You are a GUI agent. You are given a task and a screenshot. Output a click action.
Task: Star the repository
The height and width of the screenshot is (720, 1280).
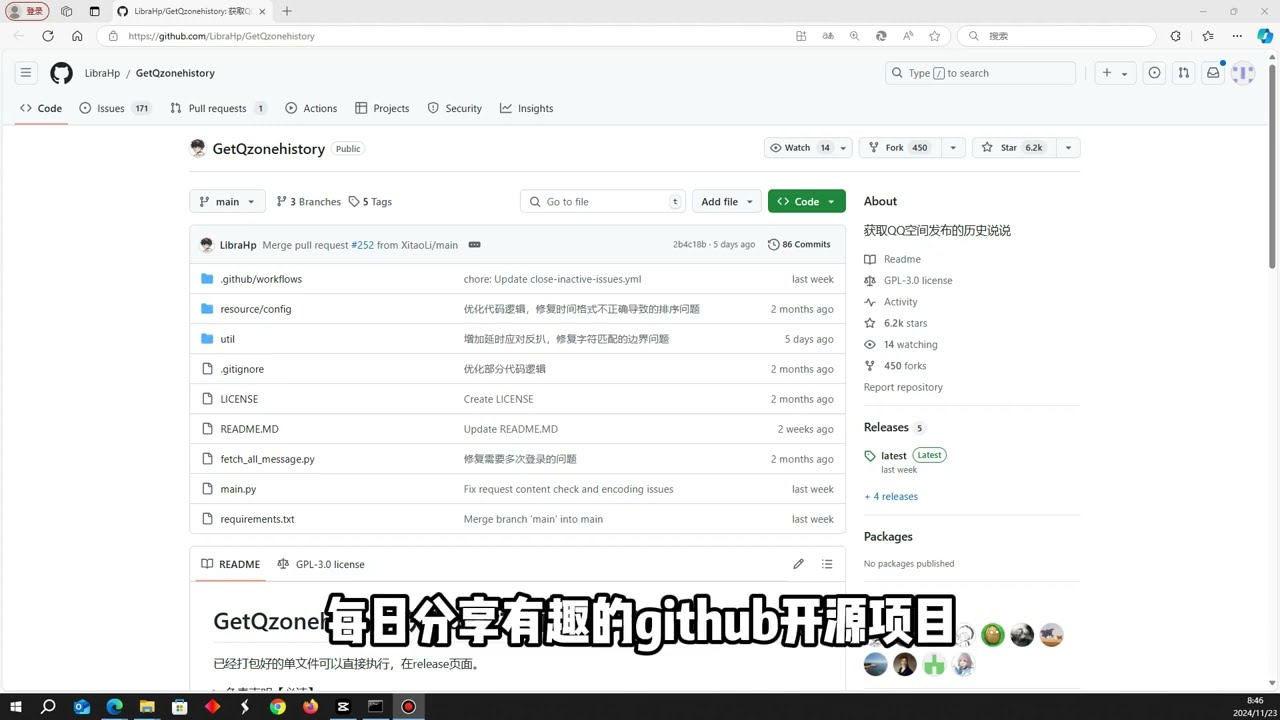[1013, 148]
